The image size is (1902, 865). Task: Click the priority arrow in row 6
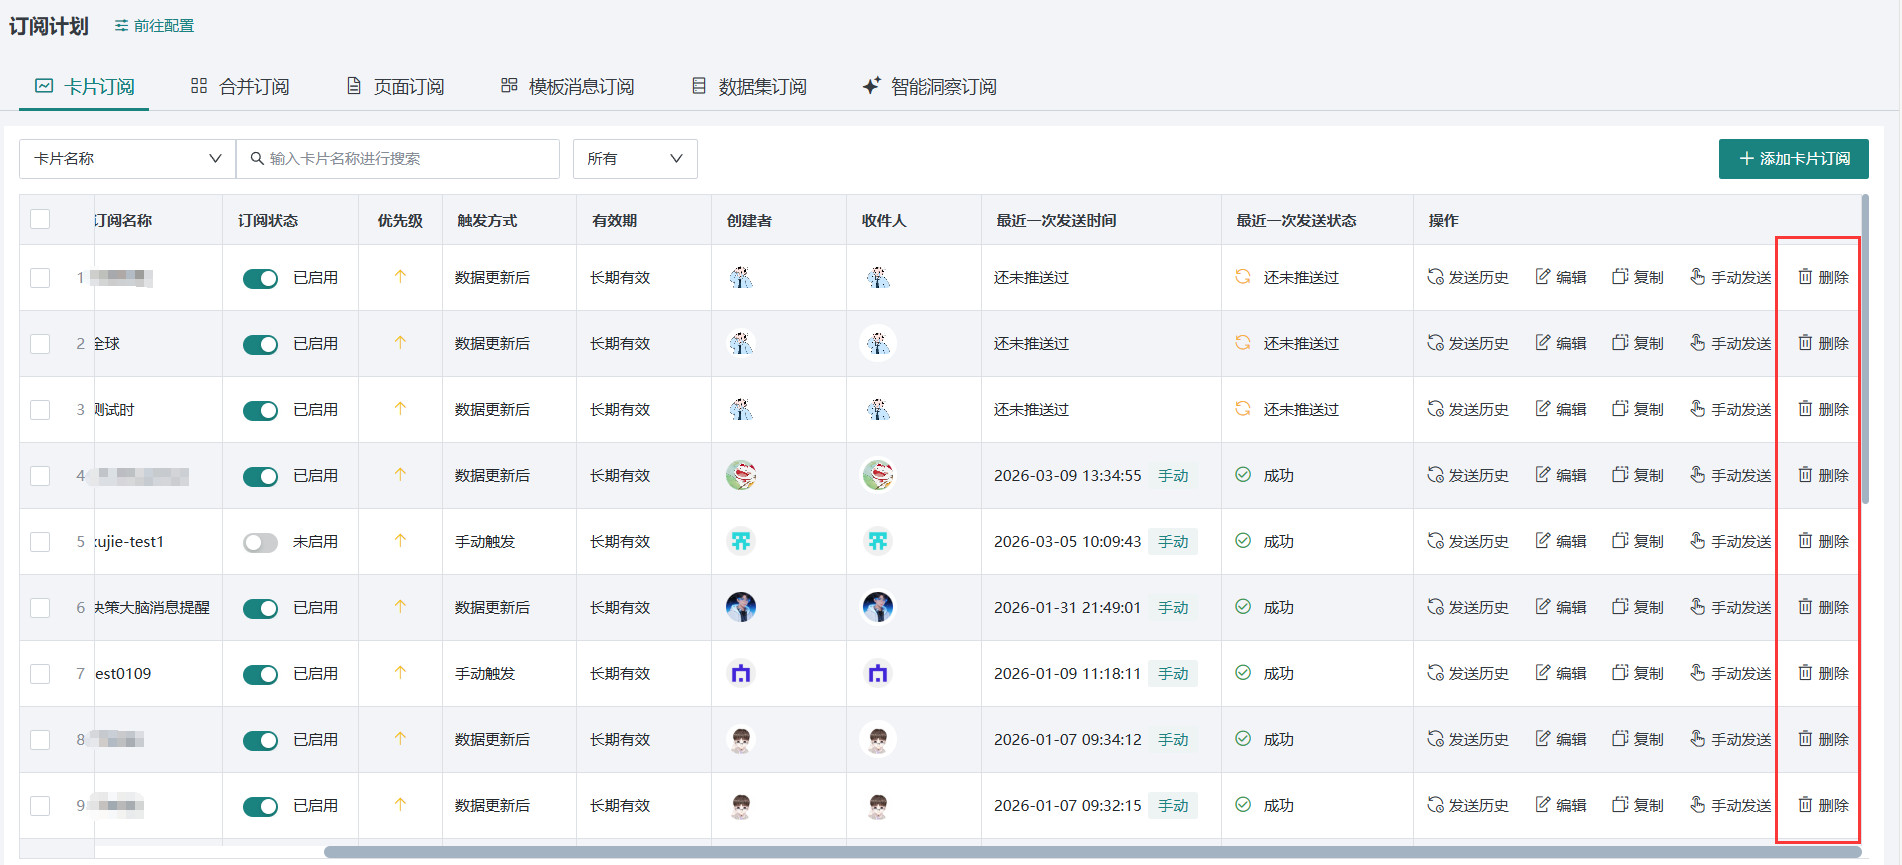tap(400, 606)
